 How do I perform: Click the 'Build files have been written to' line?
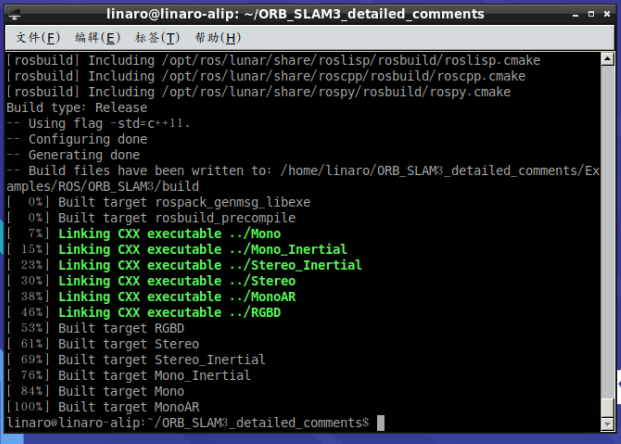303,171
